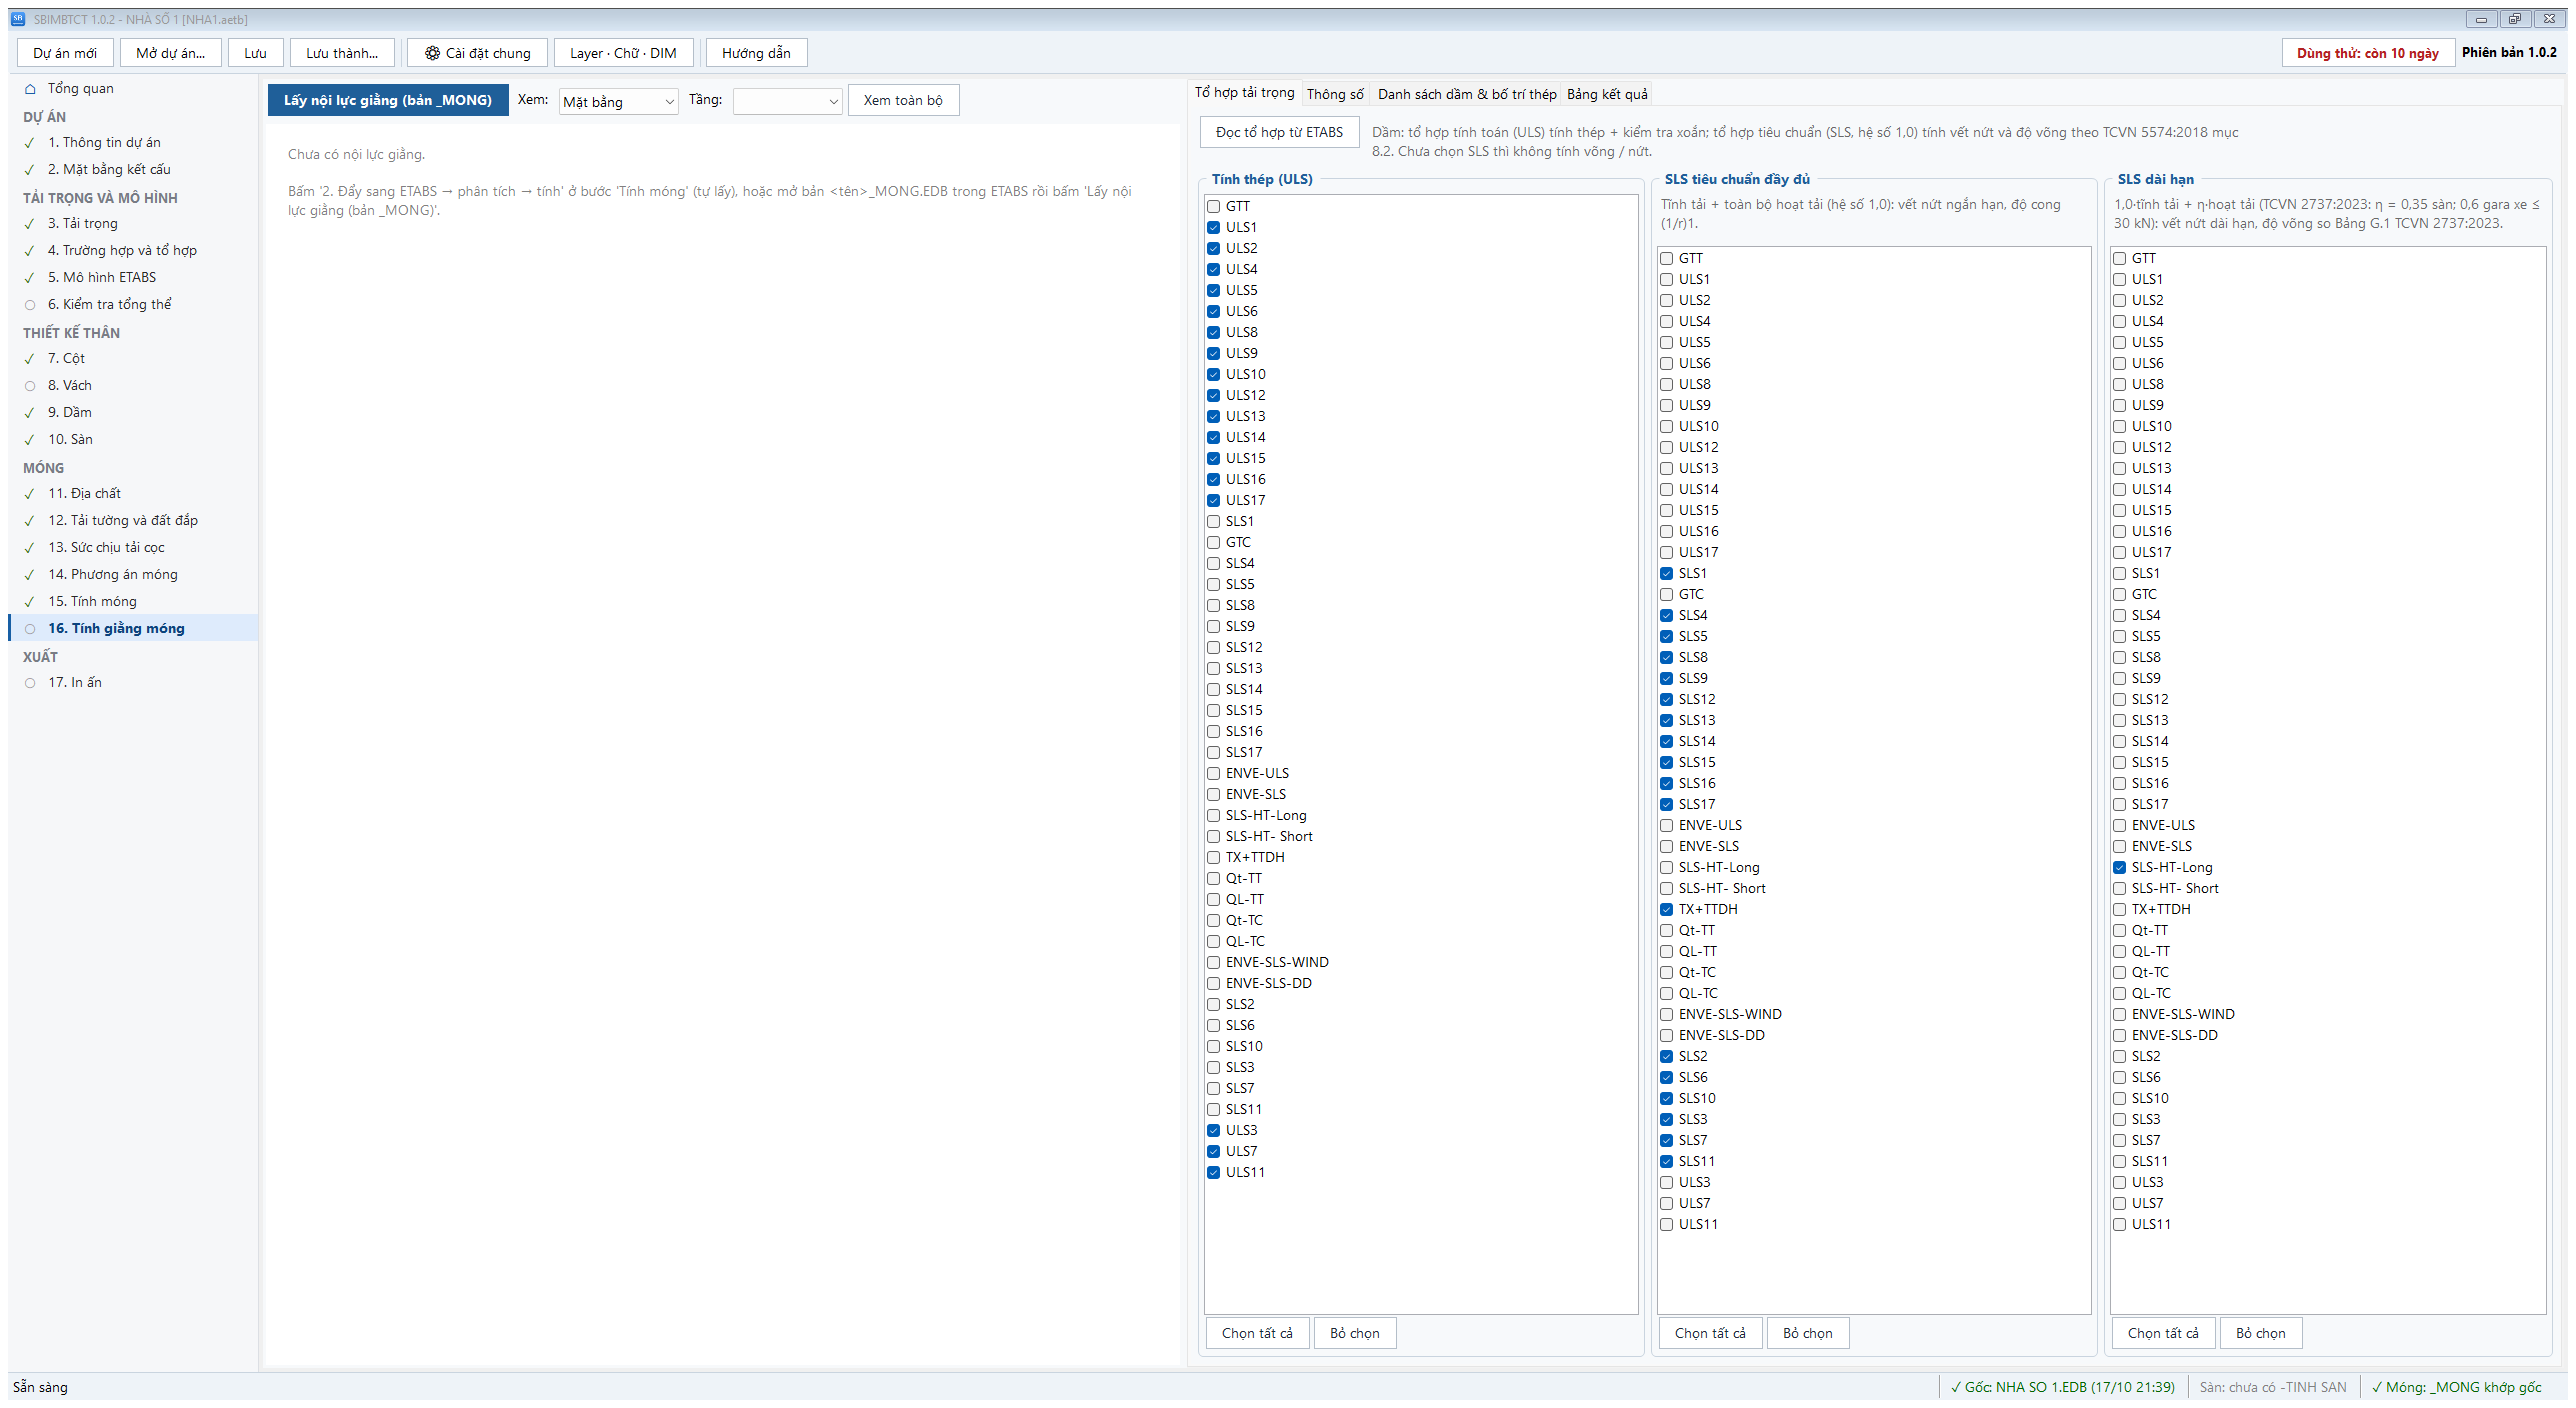Uncheck SLS1 in SLS tiêu chuẩn đầy đủ
Viewport: 2576px width, 1408px height.
click(1666, 573)
